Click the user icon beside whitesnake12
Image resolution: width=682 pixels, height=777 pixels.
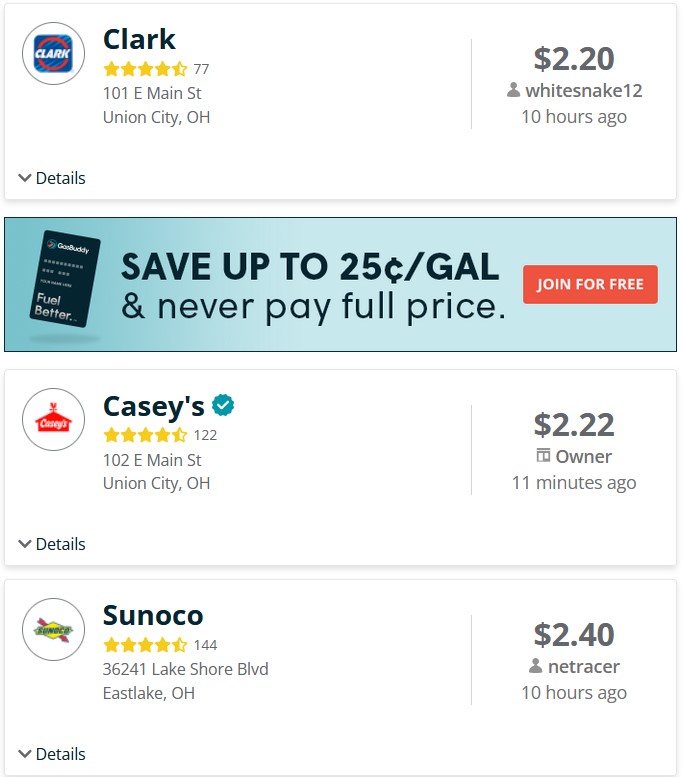[x=514, y=90]
